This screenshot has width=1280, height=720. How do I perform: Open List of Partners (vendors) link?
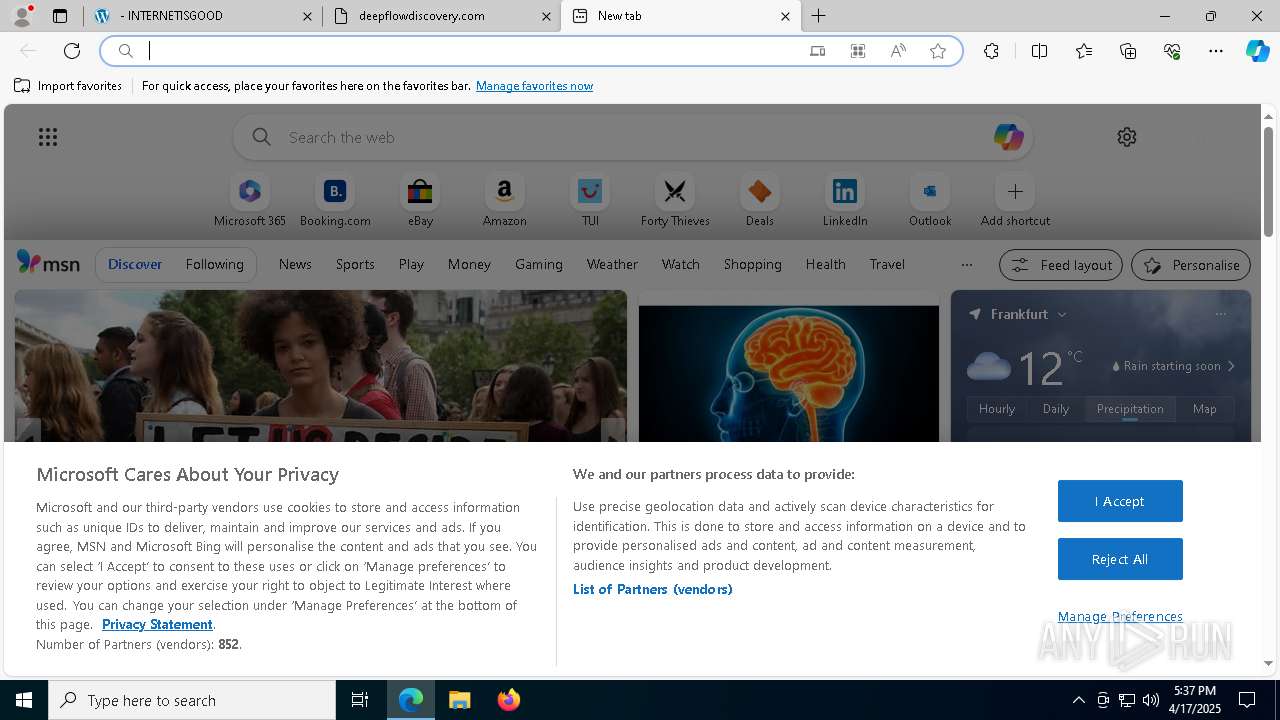pos(652,589)
